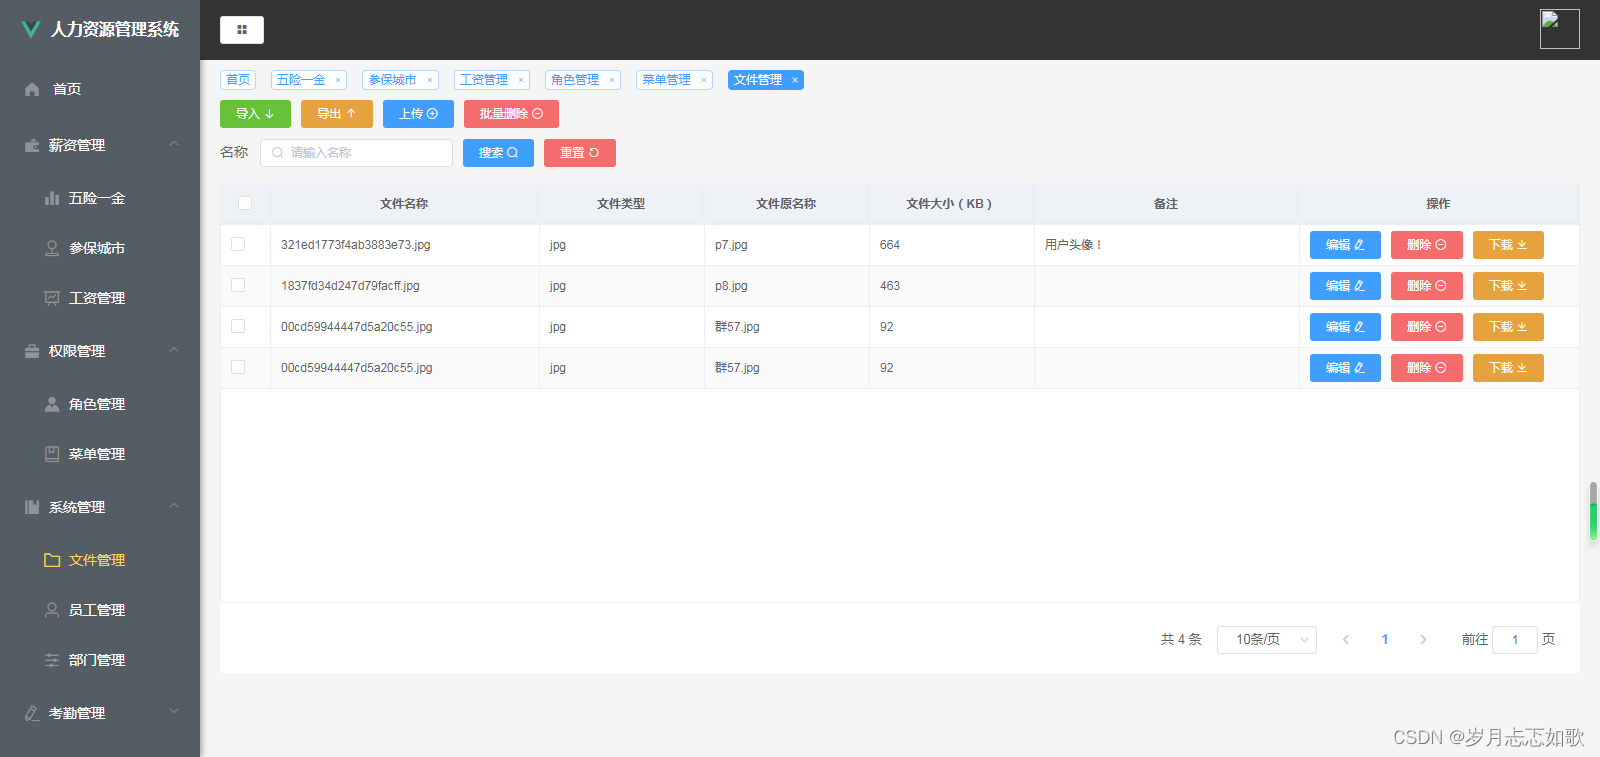The height and width of the screenshot is (757, 1600).
Task: Click the chart icon beside 工资管理
Action: (x=52, y=298)
